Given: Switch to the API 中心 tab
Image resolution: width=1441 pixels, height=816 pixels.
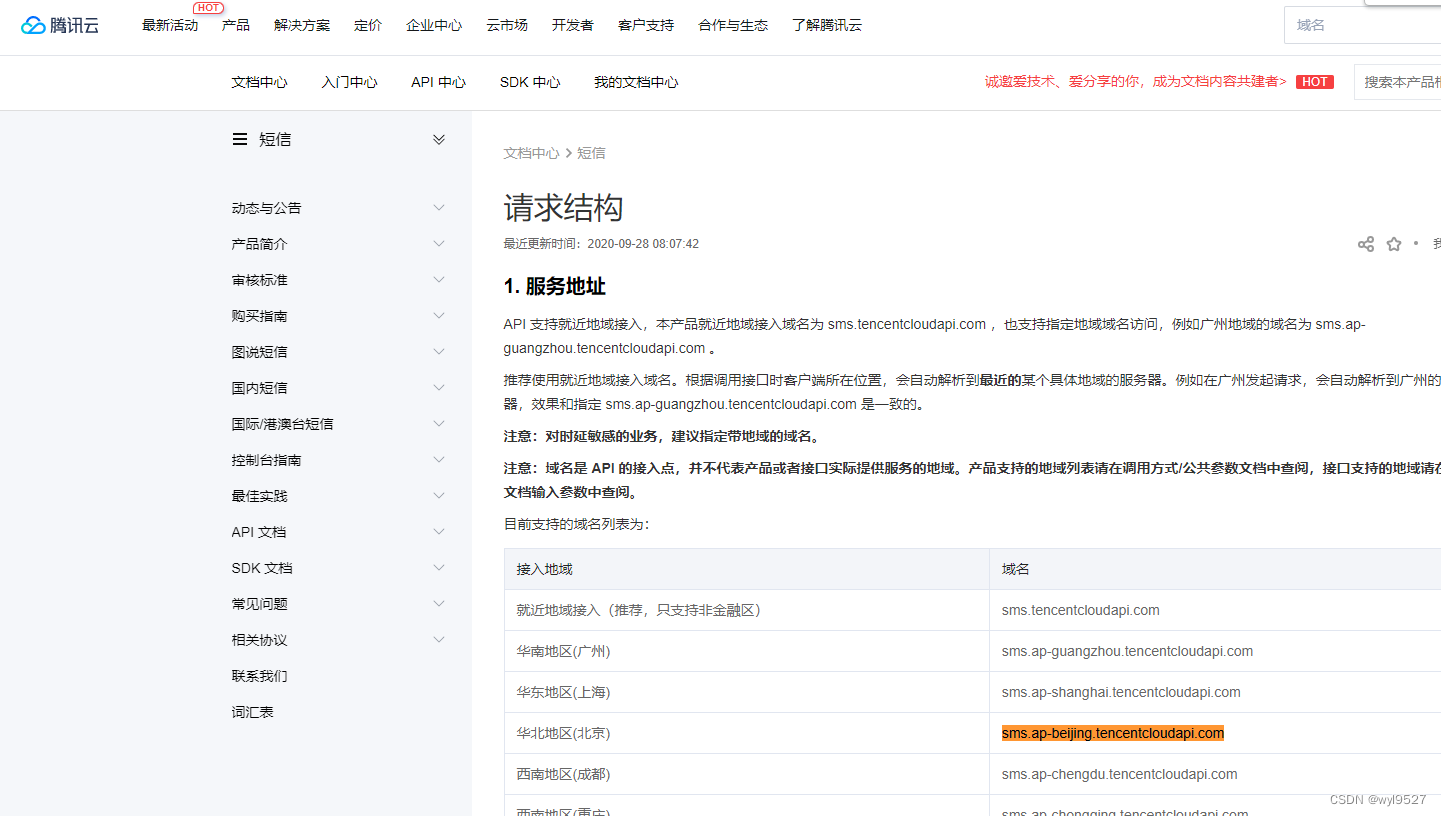Looking at the screenshot, I should [x=438, y=82].
